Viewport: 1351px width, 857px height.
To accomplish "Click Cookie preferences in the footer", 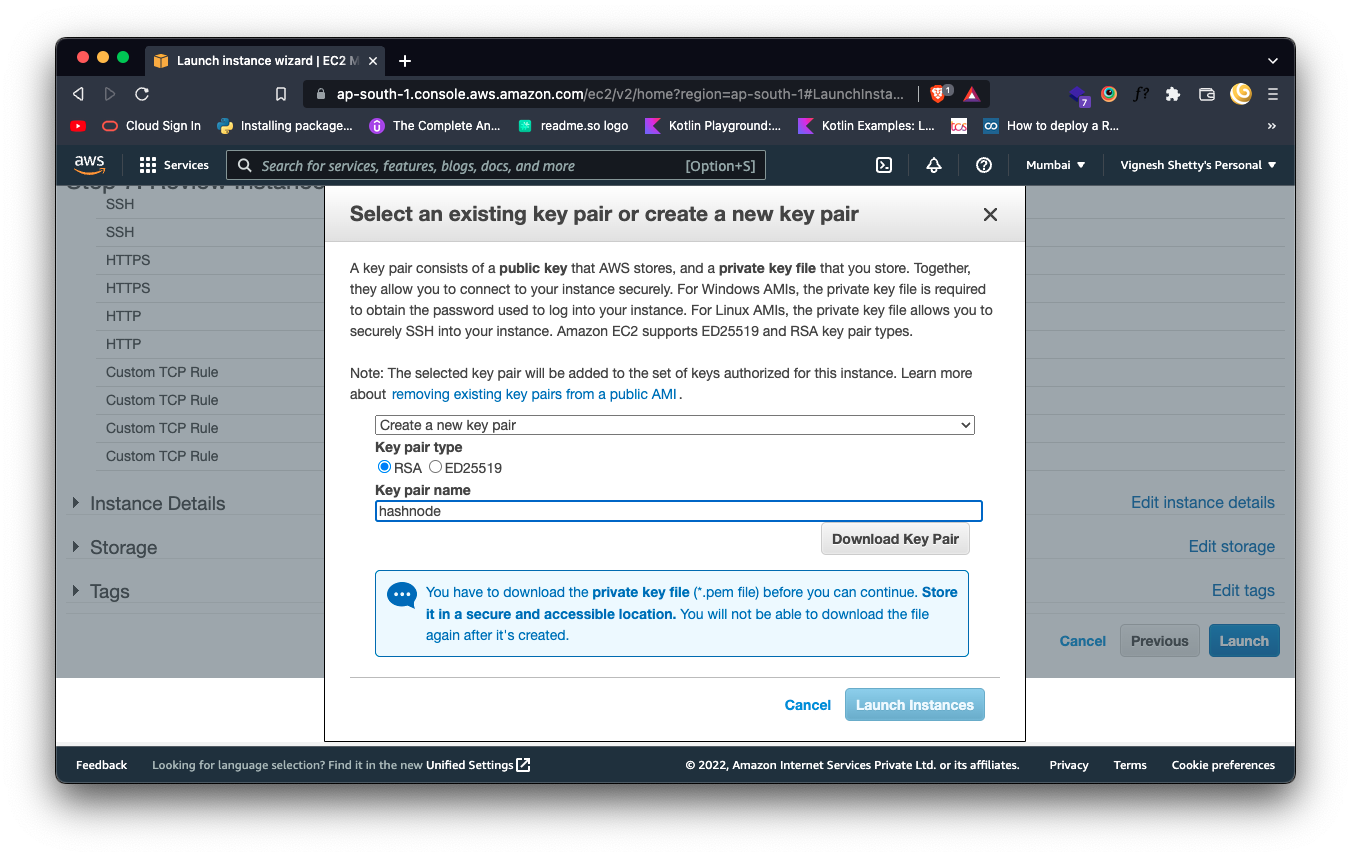I will (x=1223, y=765).
